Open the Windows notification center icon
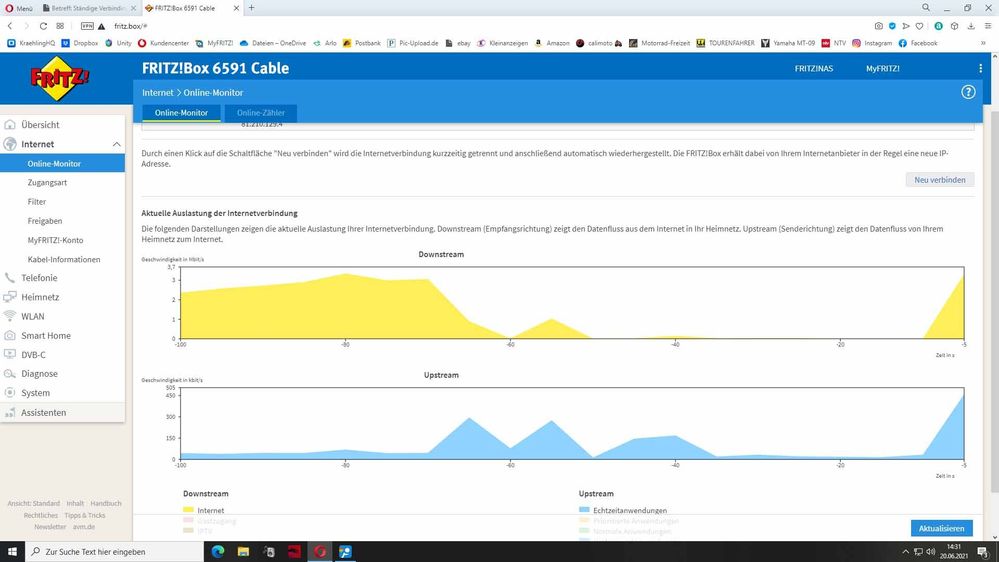999x562 pixels. click(983, 552)
